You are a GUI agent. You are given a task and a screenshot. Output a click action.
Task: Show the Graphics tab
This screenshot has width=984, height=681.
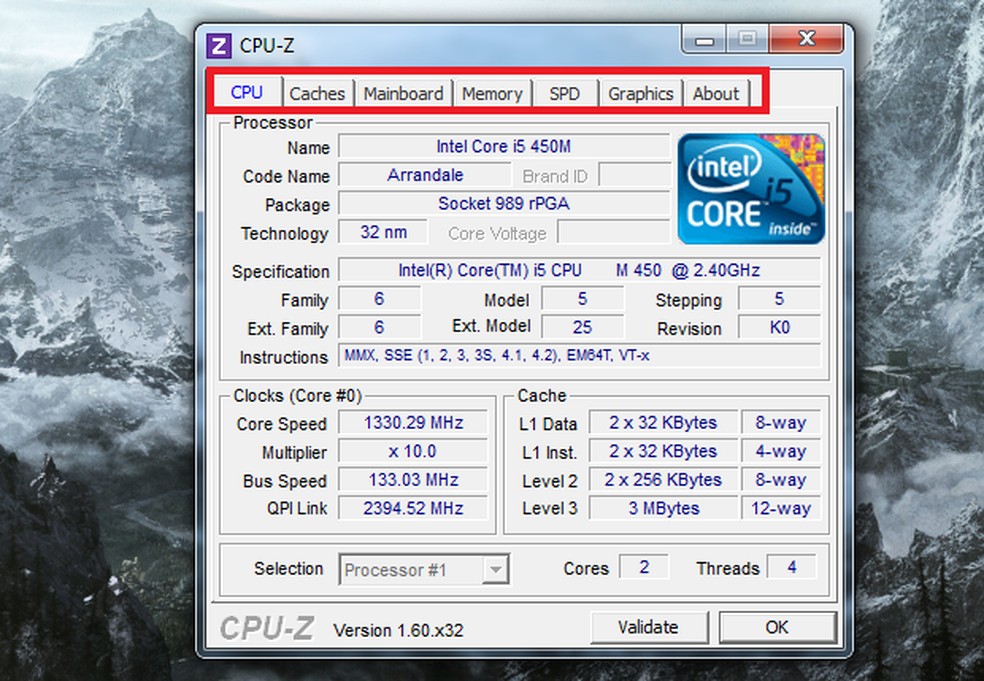641,94
